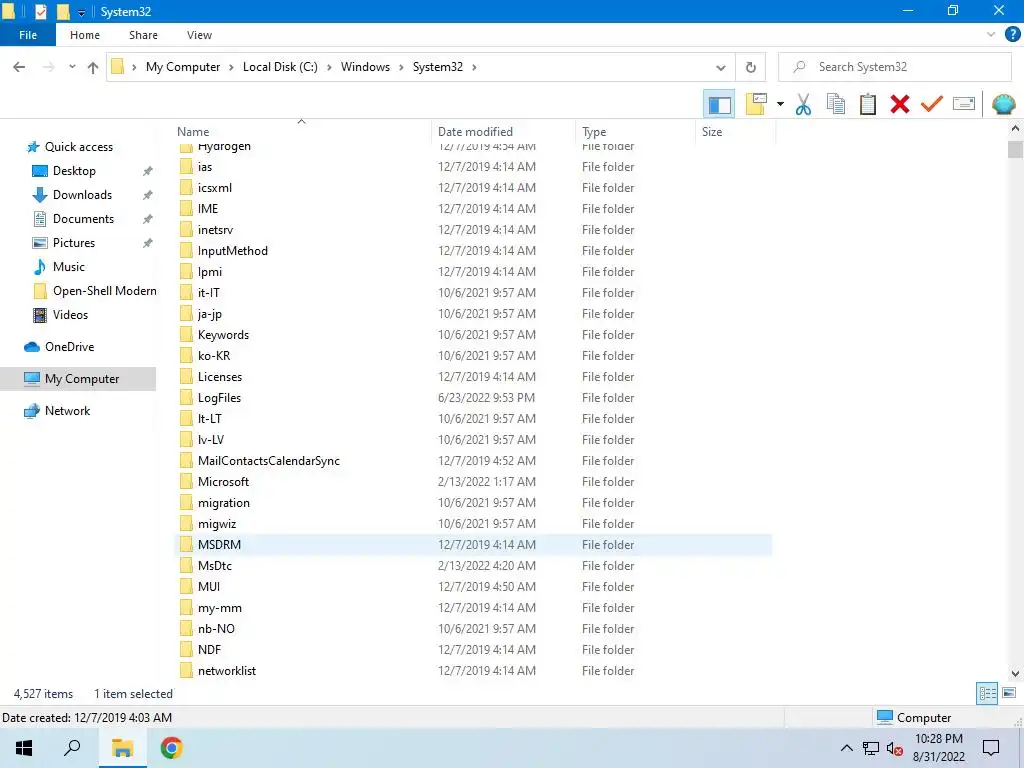Toggle the navigation pane toolbar button
This screenshot has height=768, width=1024.
(719, 104)
